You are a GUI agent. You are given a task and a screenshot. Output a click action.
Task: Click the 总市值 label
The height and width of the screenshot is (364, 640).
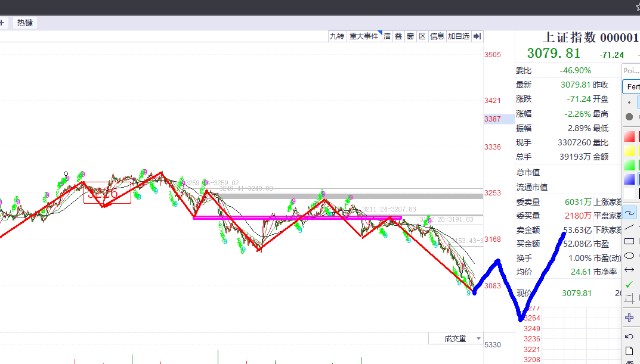(528, 173)
